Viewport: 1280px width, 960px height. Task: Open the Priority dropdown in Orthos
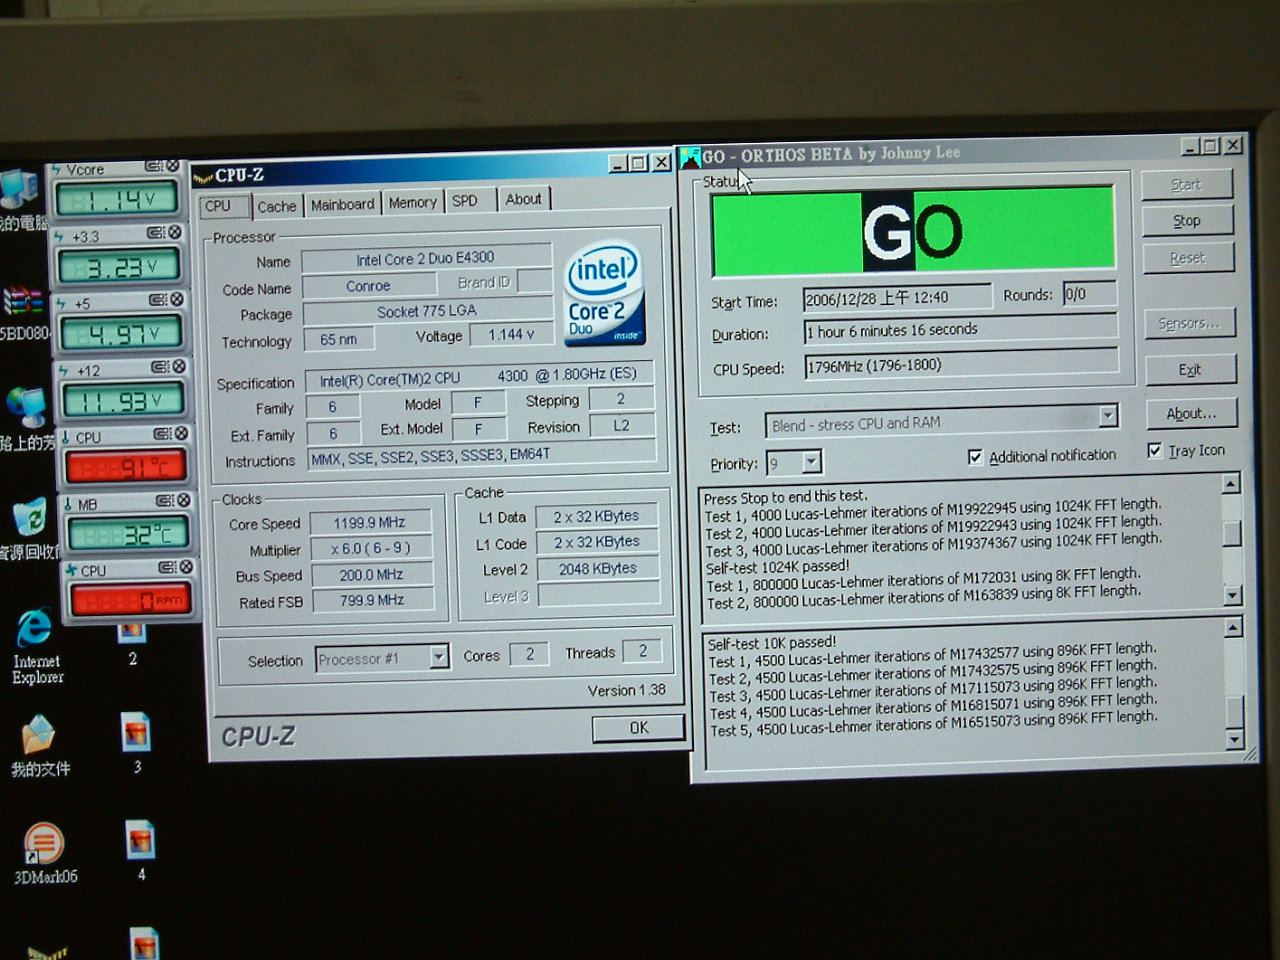click(811, 462)
